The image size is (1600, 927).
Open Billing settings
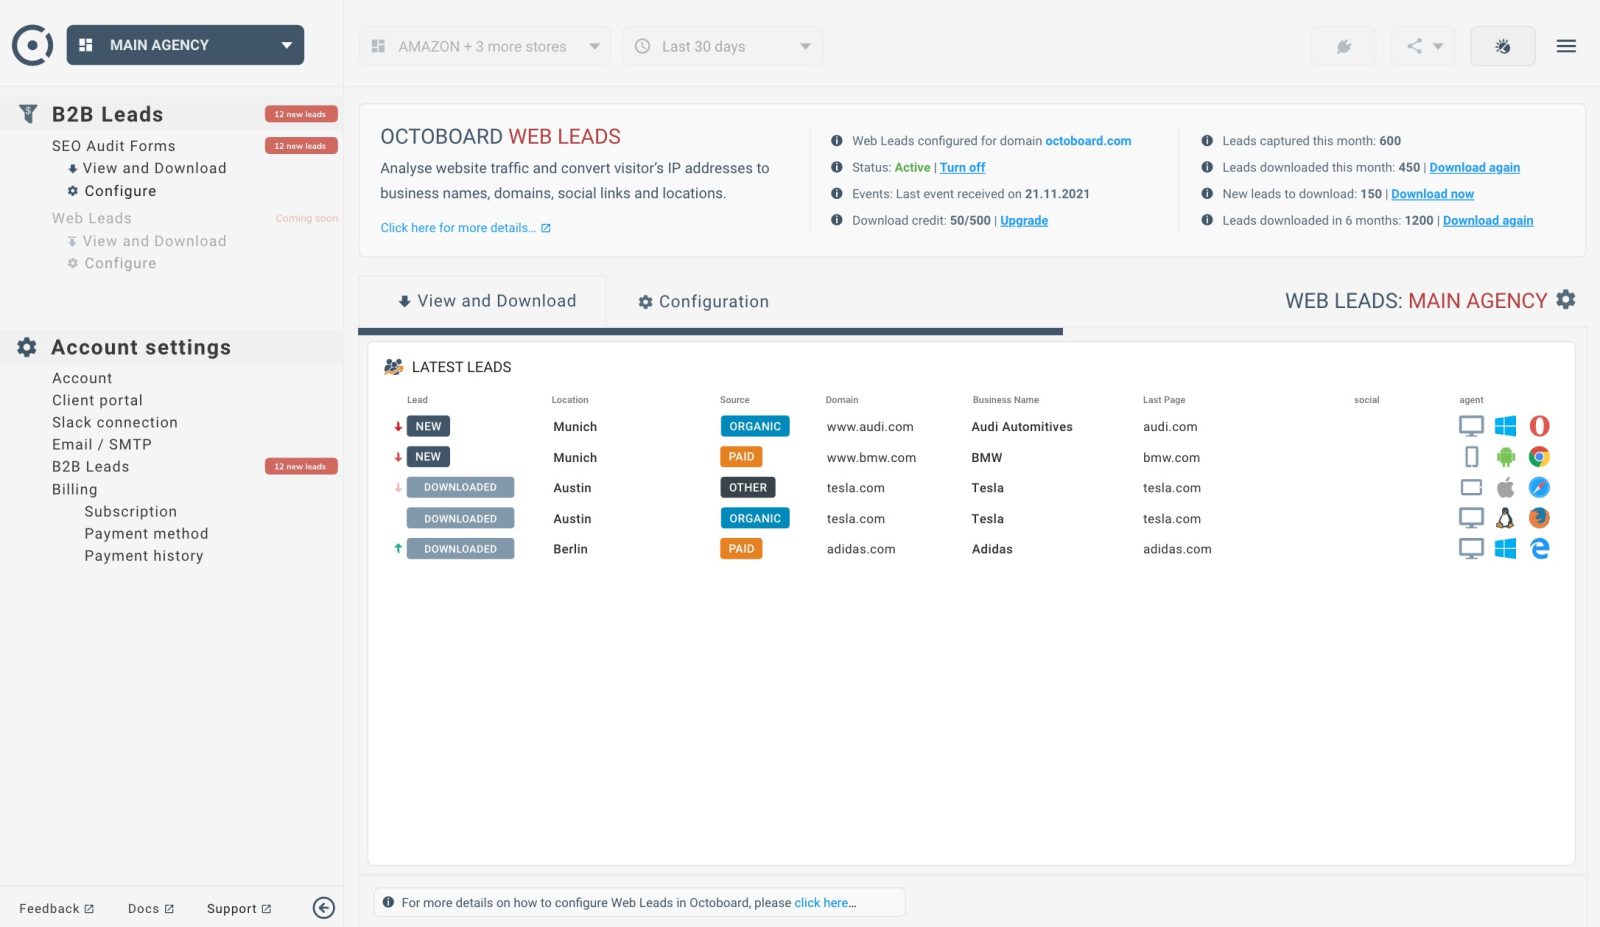[x=75, y=489]
